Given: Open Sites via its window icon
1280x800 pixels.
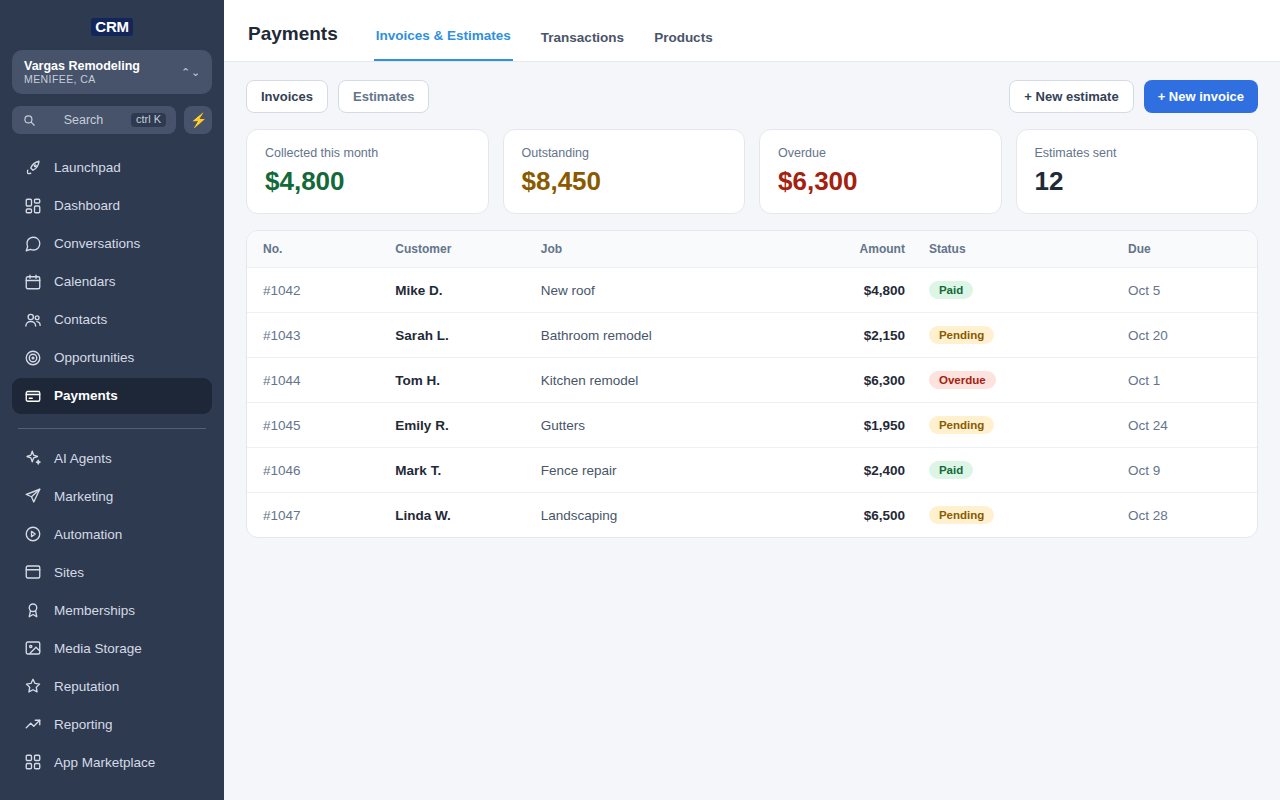Looking at the screenshot, I should point(33,573).
